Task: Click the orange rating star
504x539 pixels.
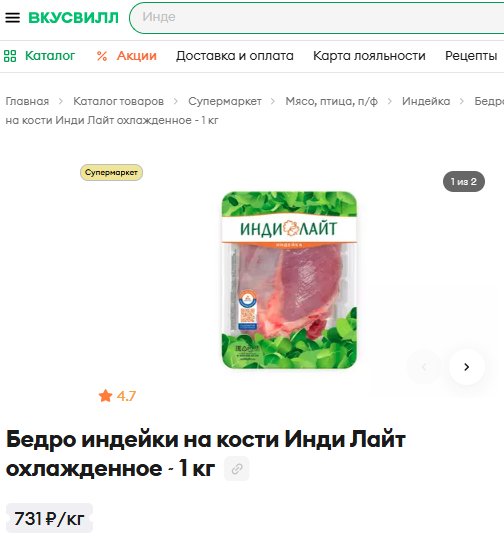Action: pyautogui.click(x=105, y=396)
